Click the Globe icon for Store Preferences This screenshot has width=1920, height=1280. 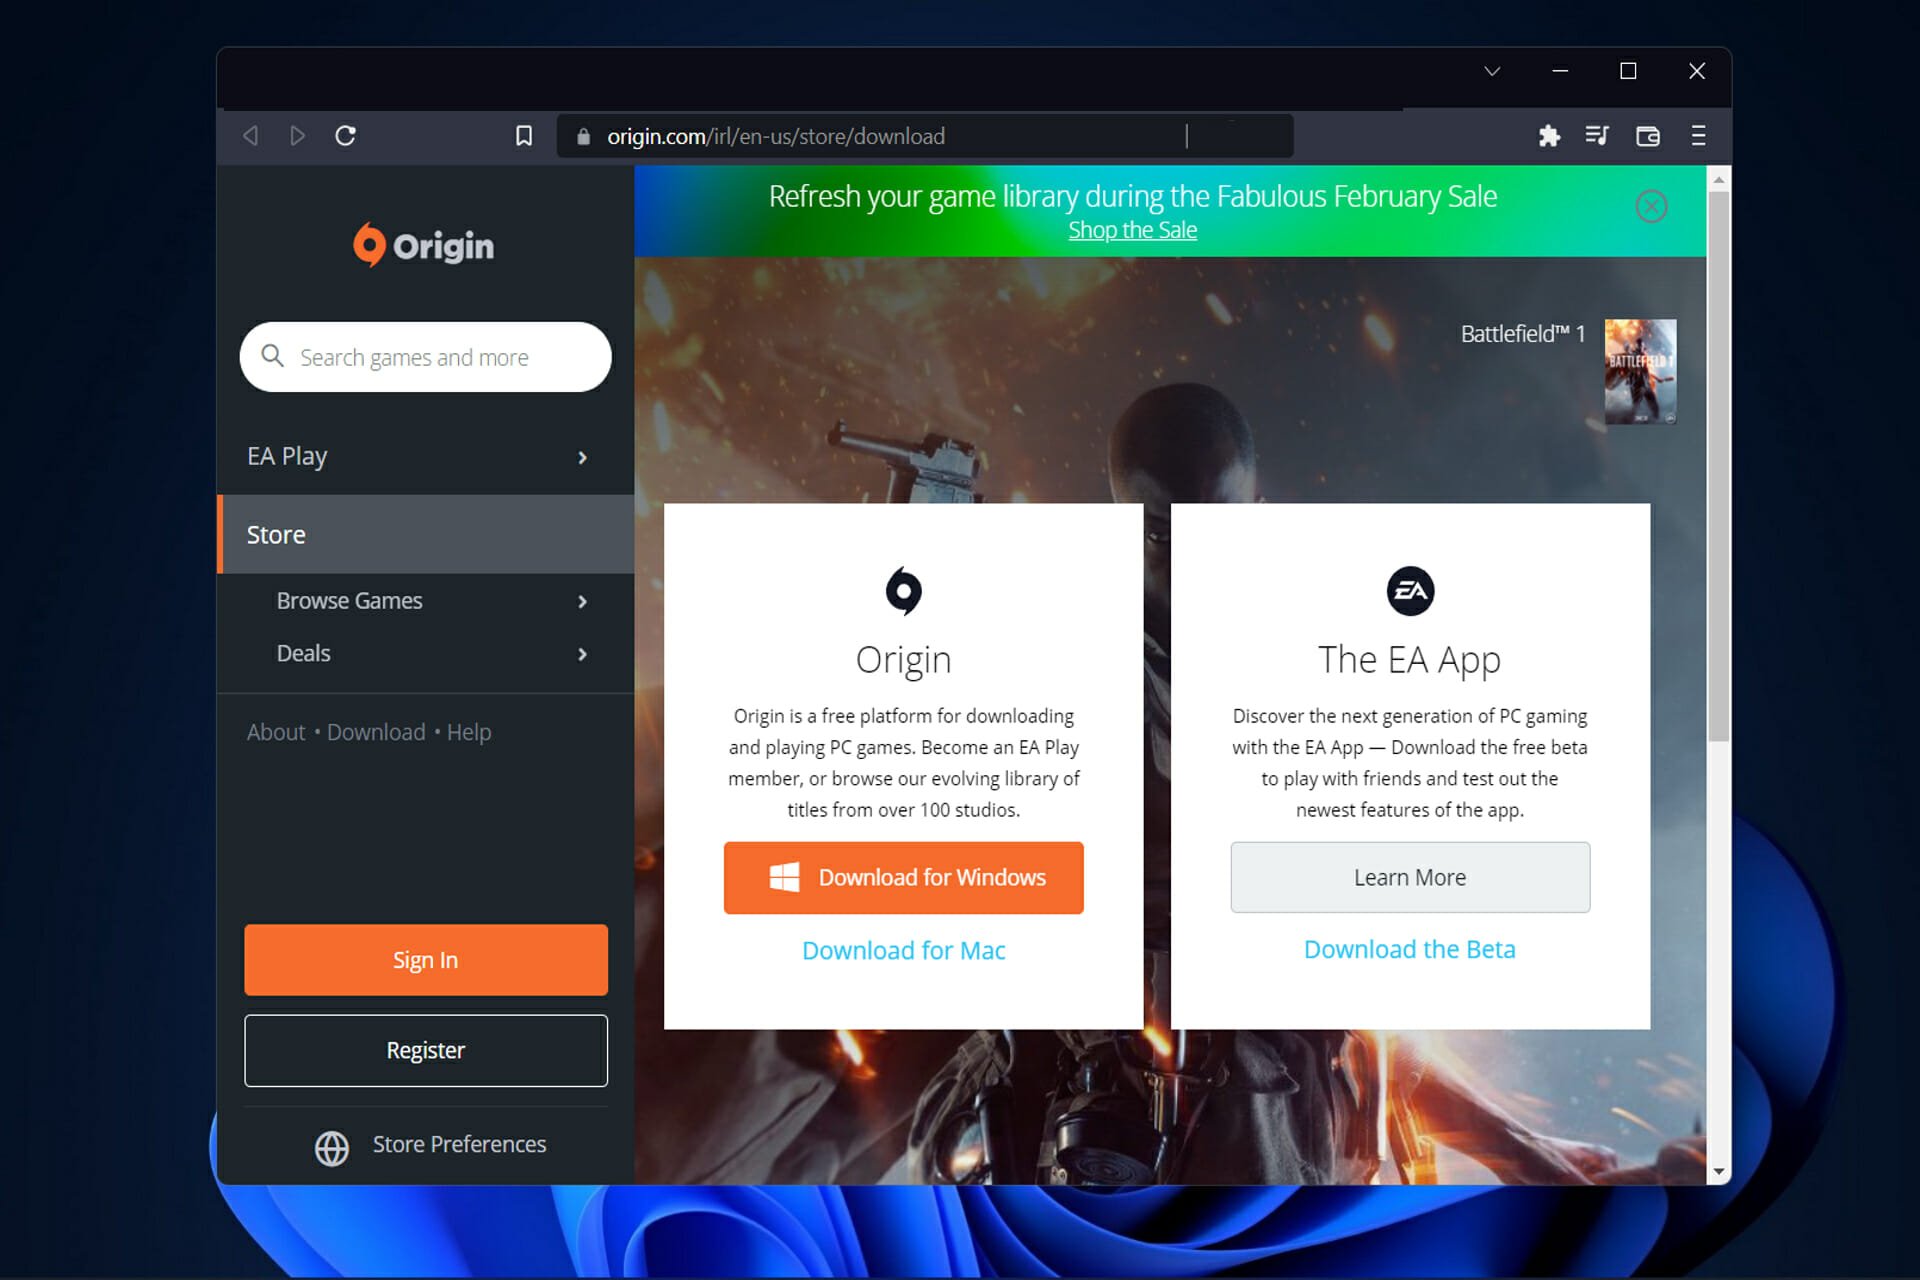tap(331, 1146)
